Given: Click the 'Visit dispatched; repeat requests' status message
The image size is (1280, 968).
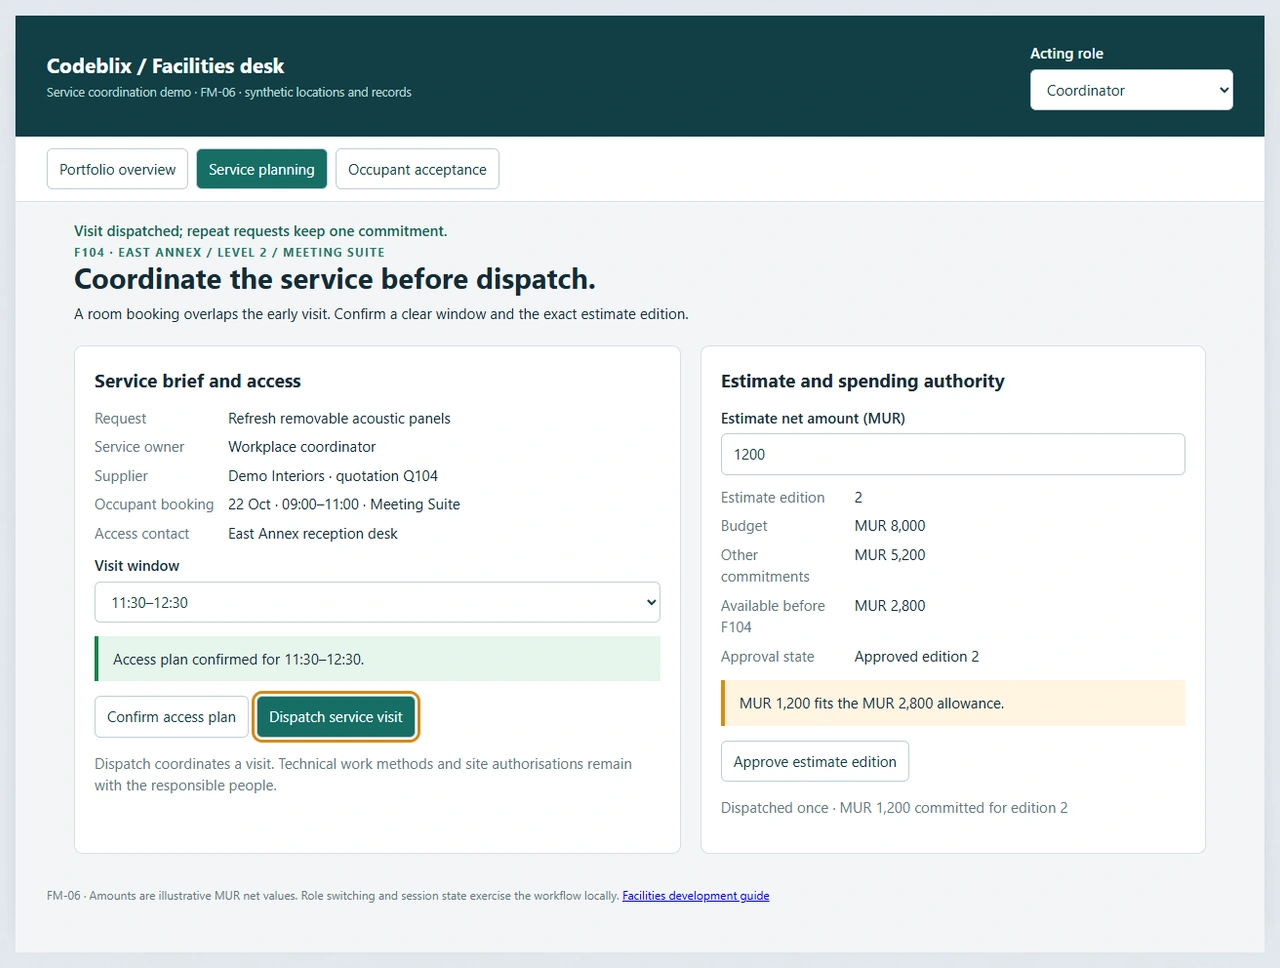Looking at the screenshot, I should click(x=260, y=231).
